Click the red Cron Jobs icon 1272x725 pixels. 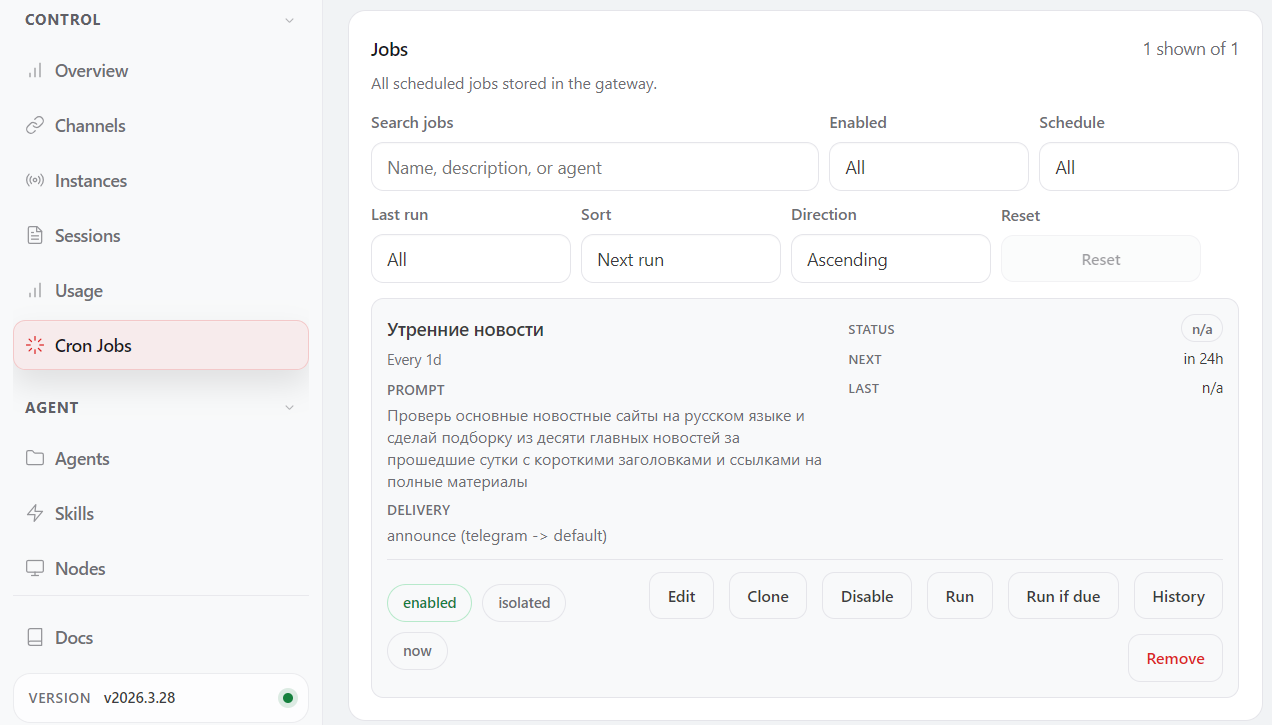click(34, 345)
